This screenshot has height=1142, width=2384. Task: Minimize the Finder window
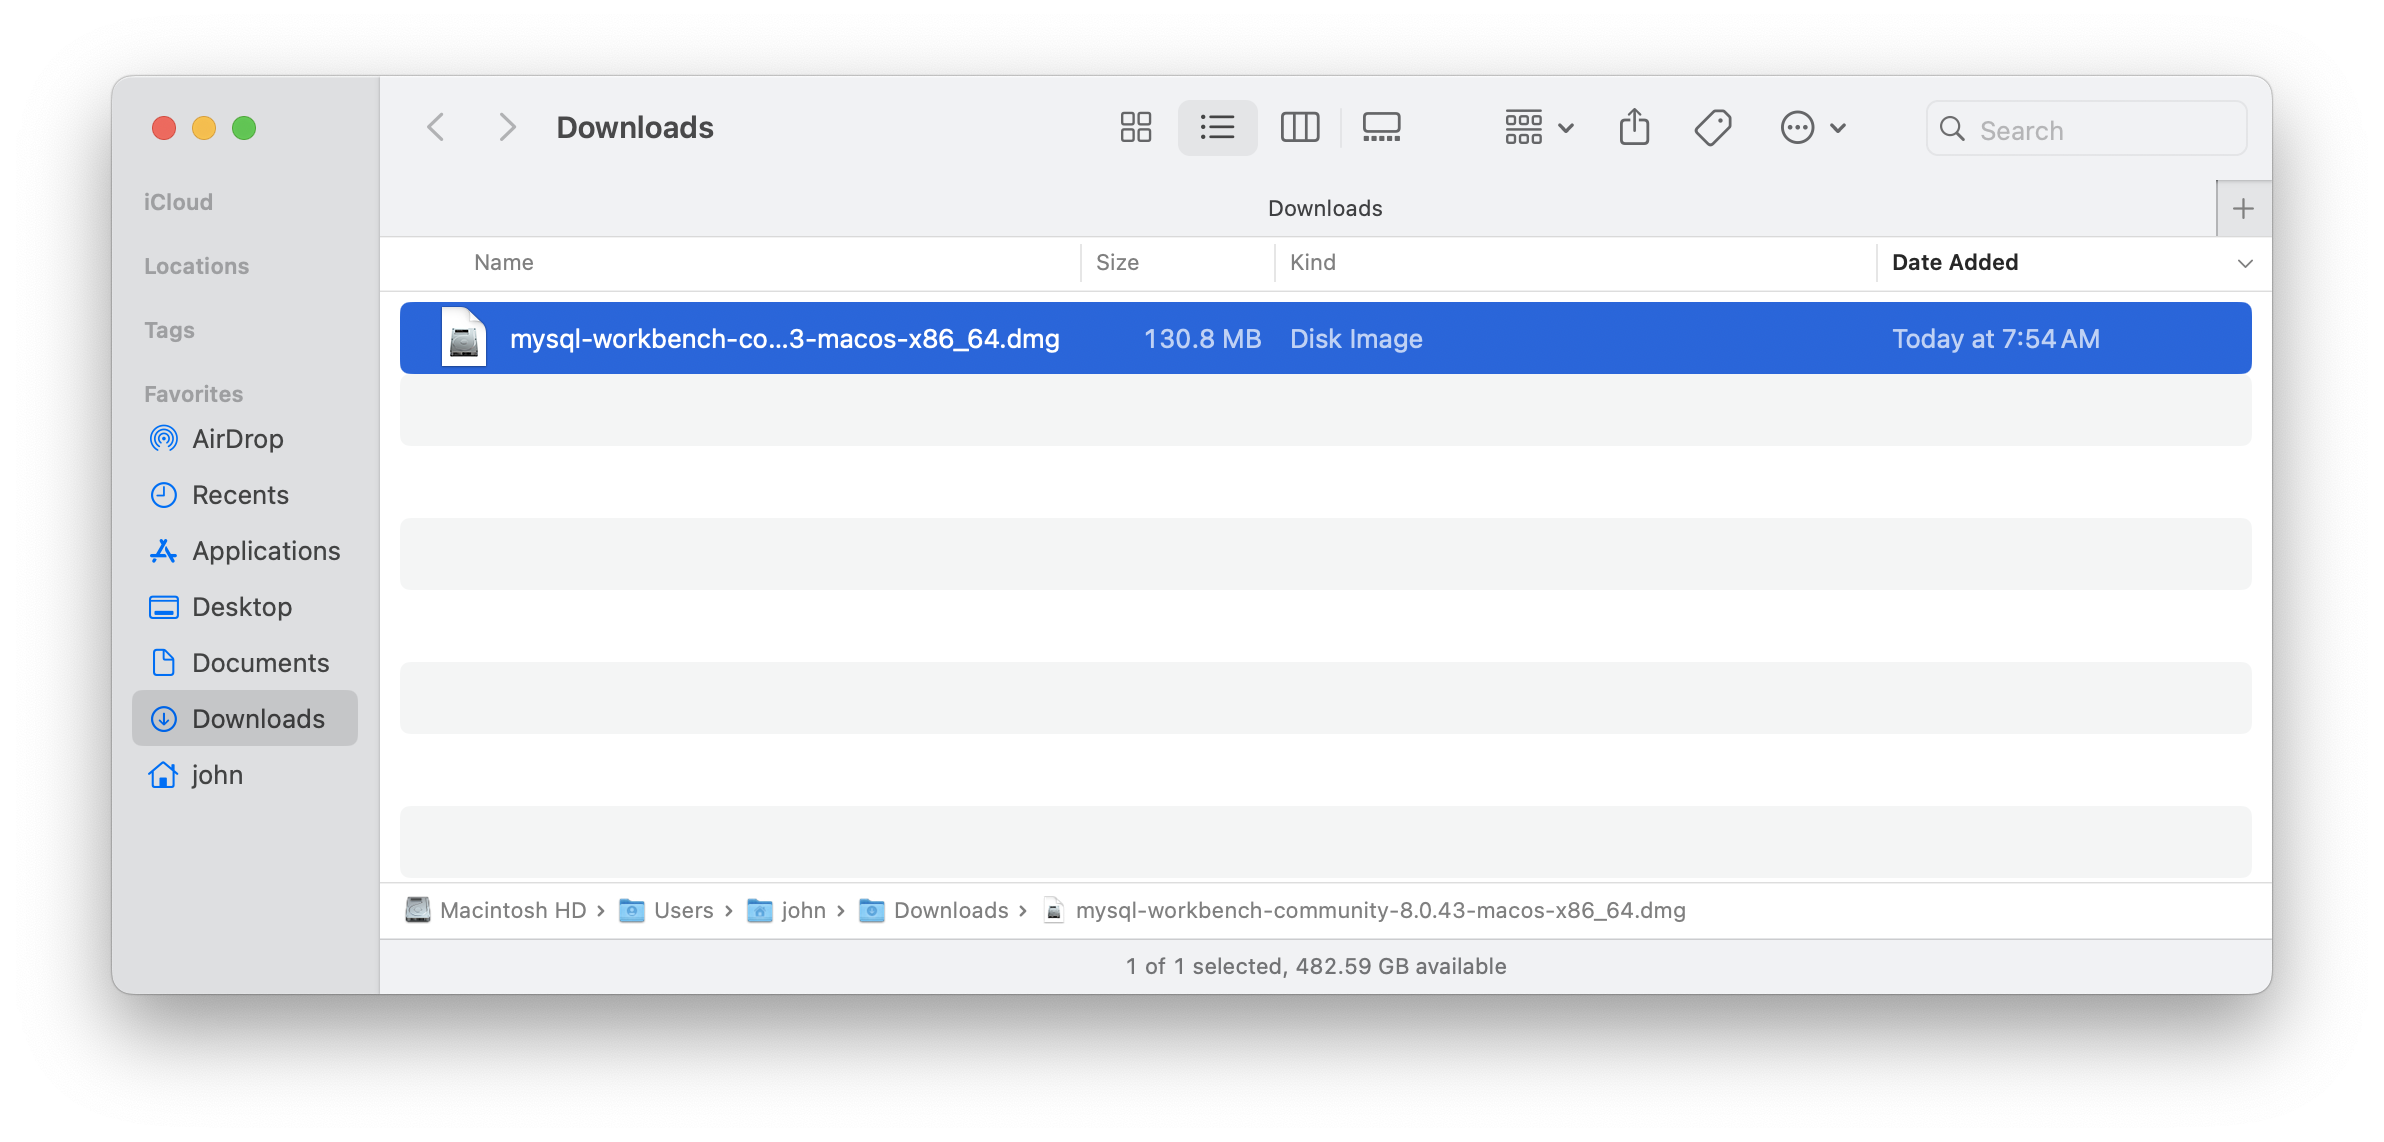click(x=204, y=128)
